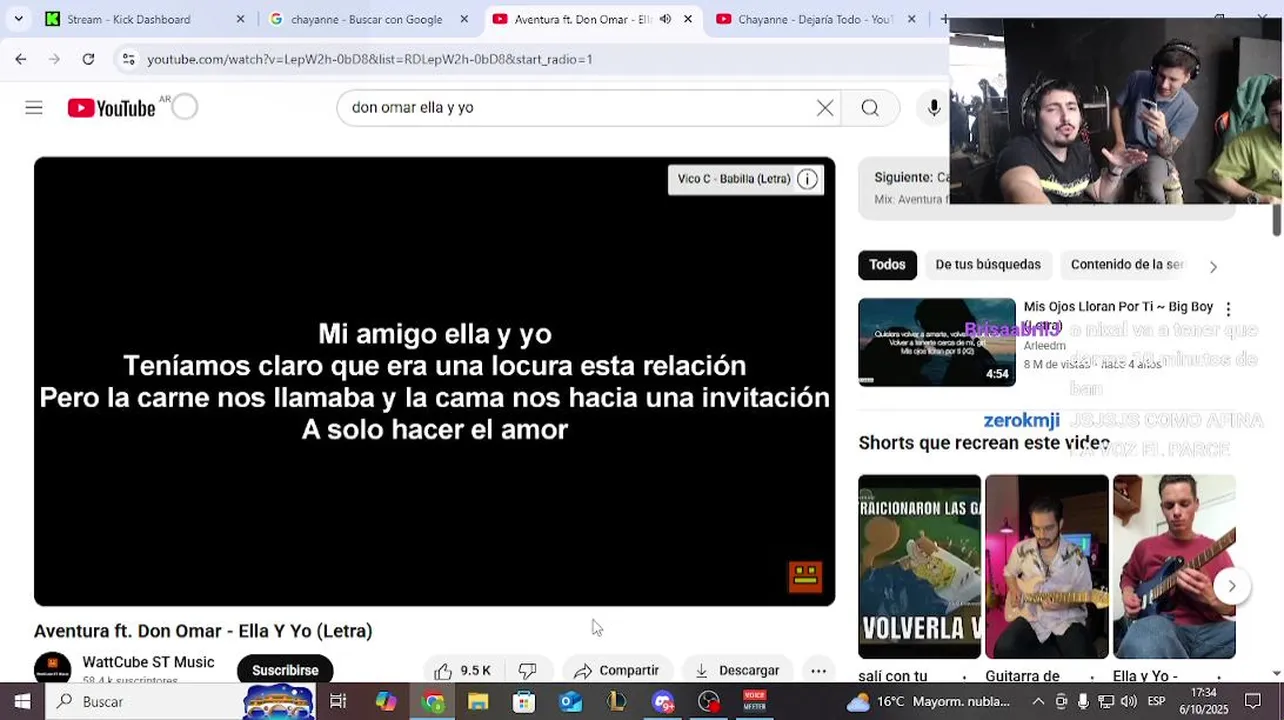The image size is (1284, 720).
Task: Select Contenido de la serie chip
Action: tap(1127, 265)
